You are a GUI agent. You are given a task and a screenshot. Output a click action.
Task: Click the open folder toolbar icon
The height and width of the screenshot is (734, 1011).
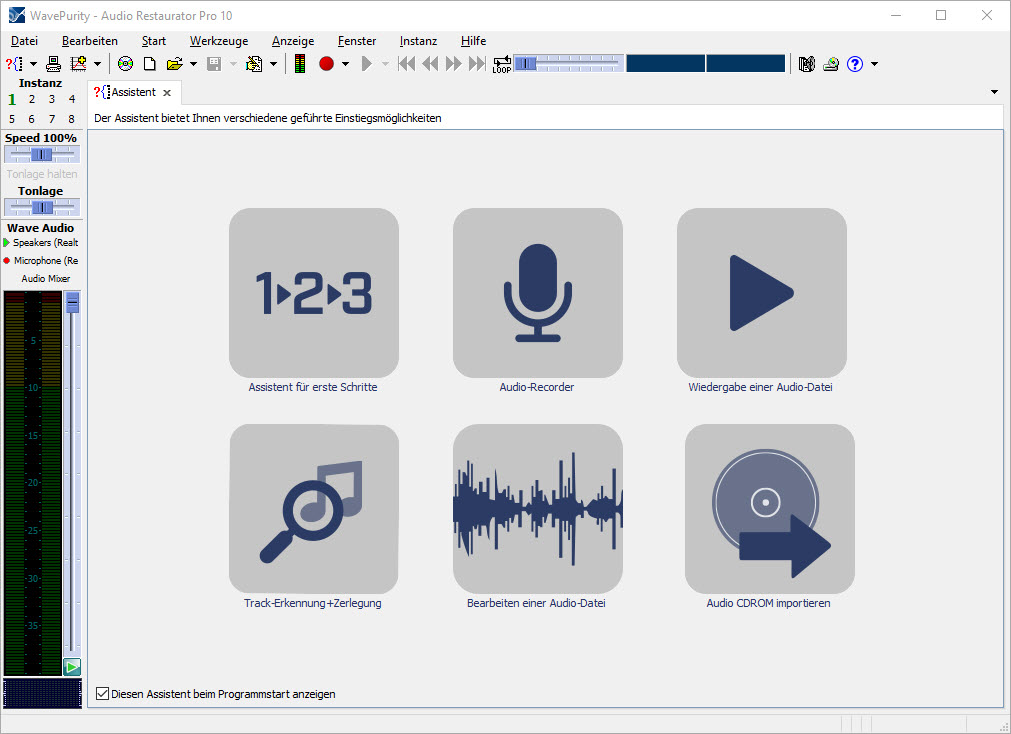click(174, 64)
